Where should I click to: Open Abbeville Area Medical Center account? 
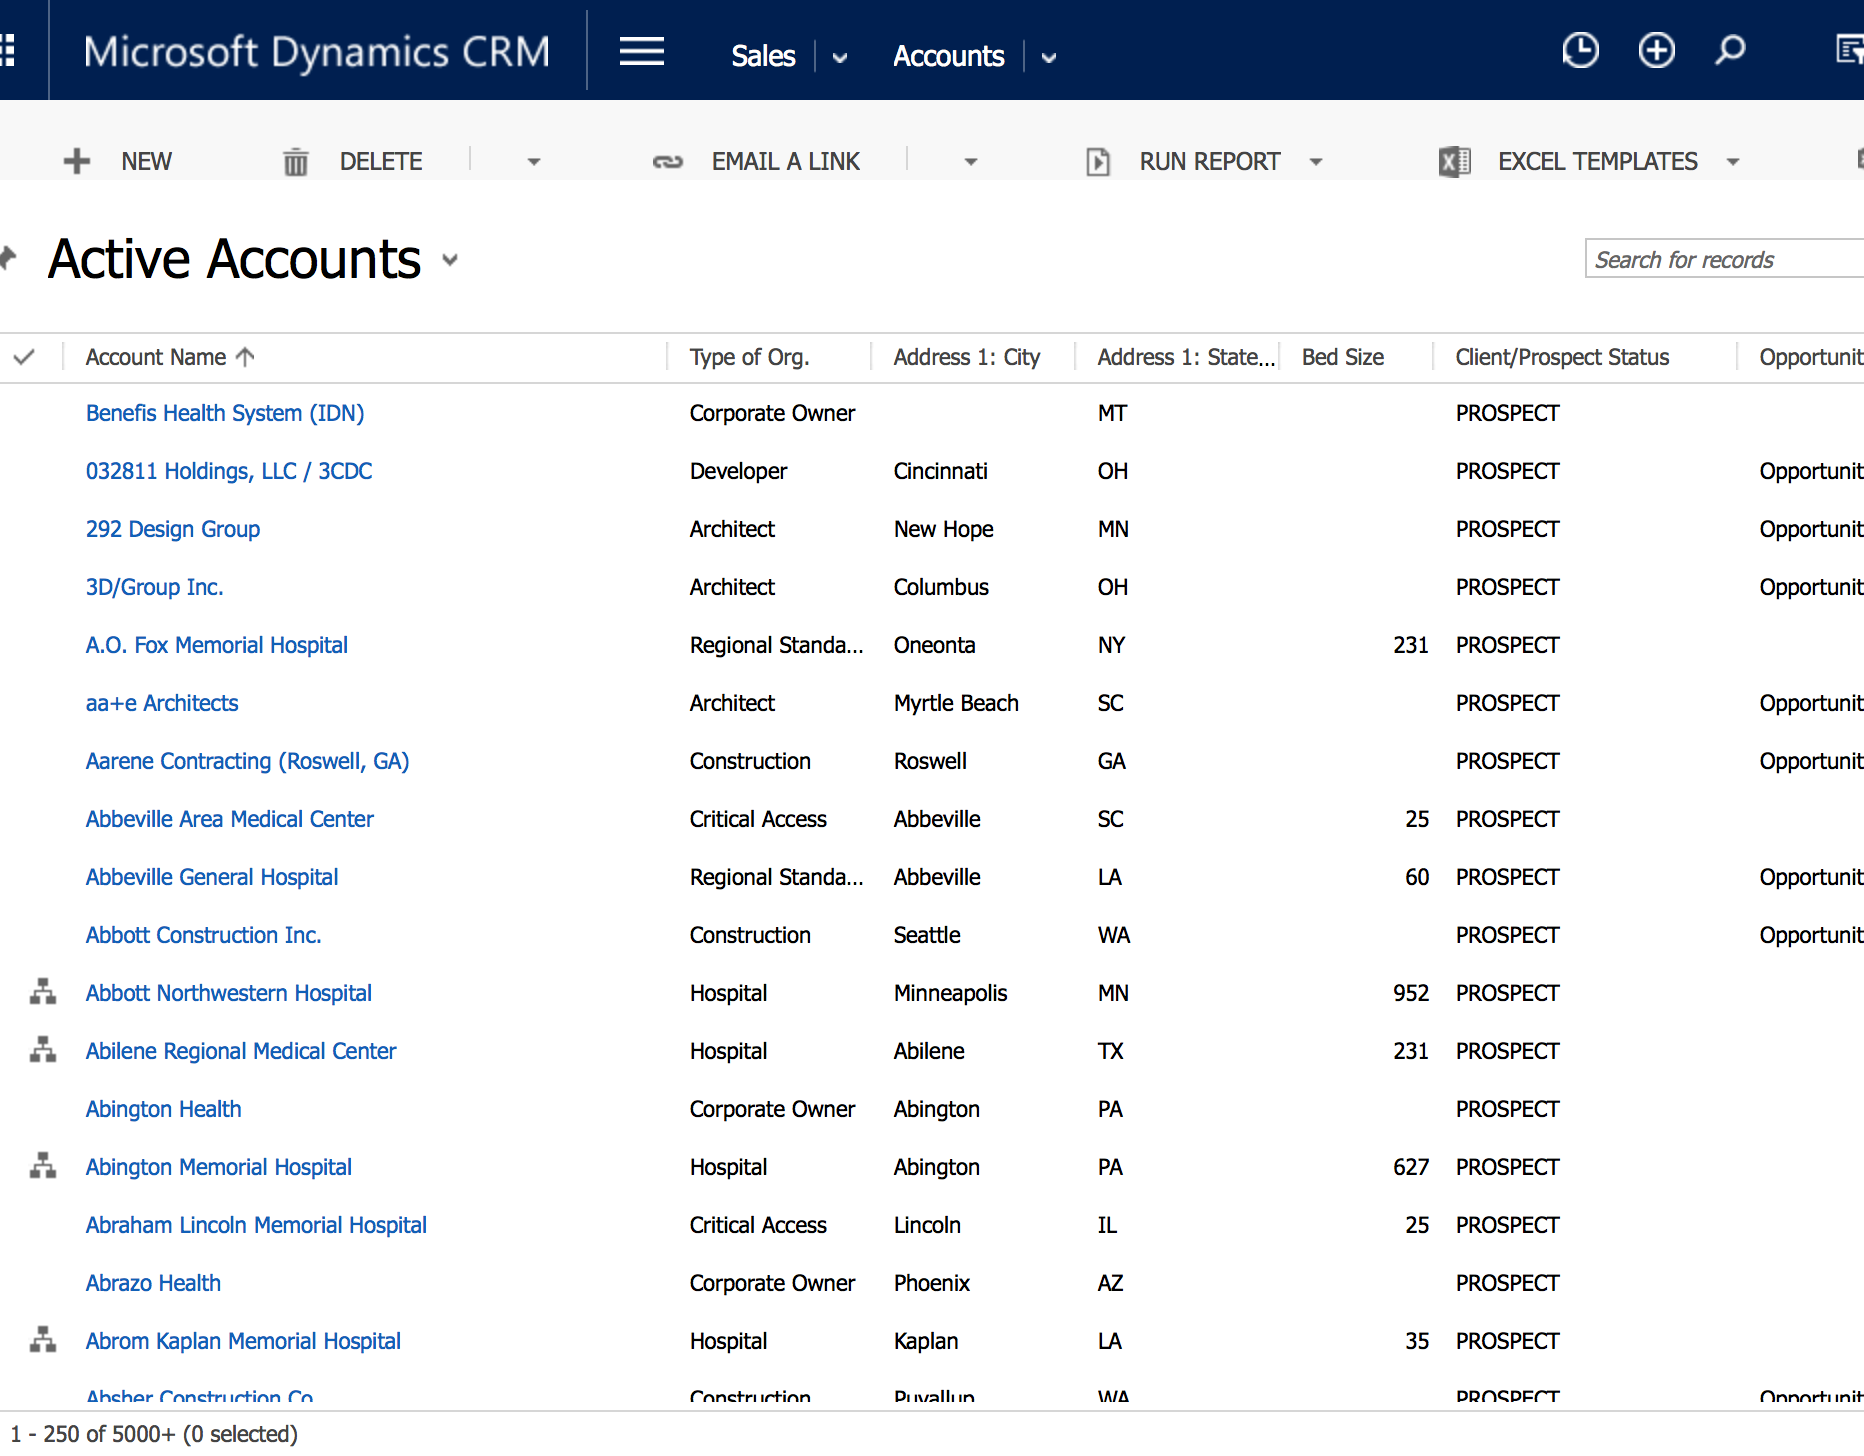[230, 819]
